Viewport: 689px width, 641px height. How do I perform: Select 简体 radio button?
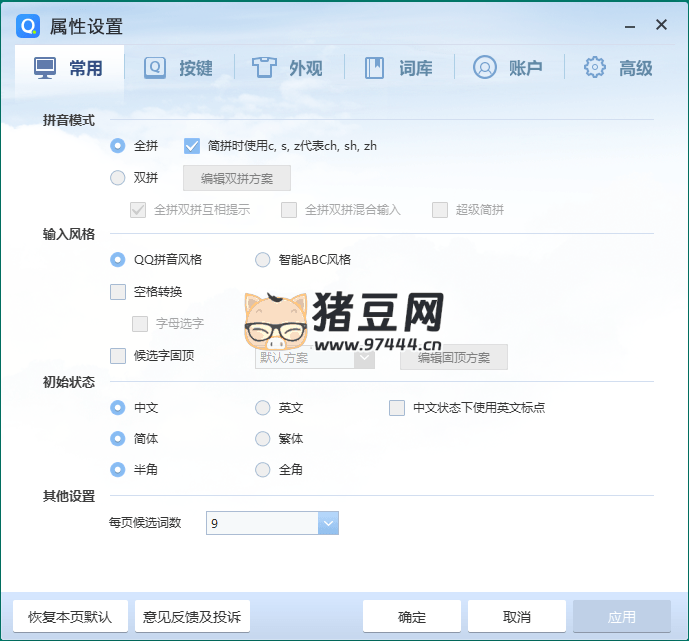click(117, 438)
